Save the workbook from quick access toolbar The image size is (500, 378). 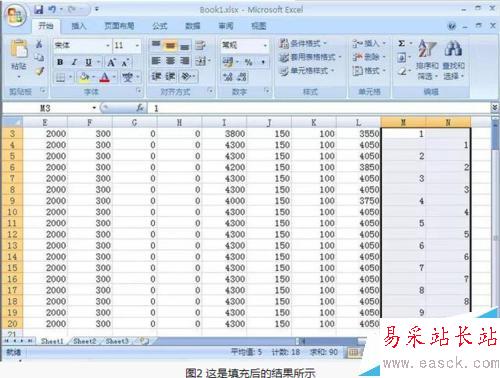point(39,10)
